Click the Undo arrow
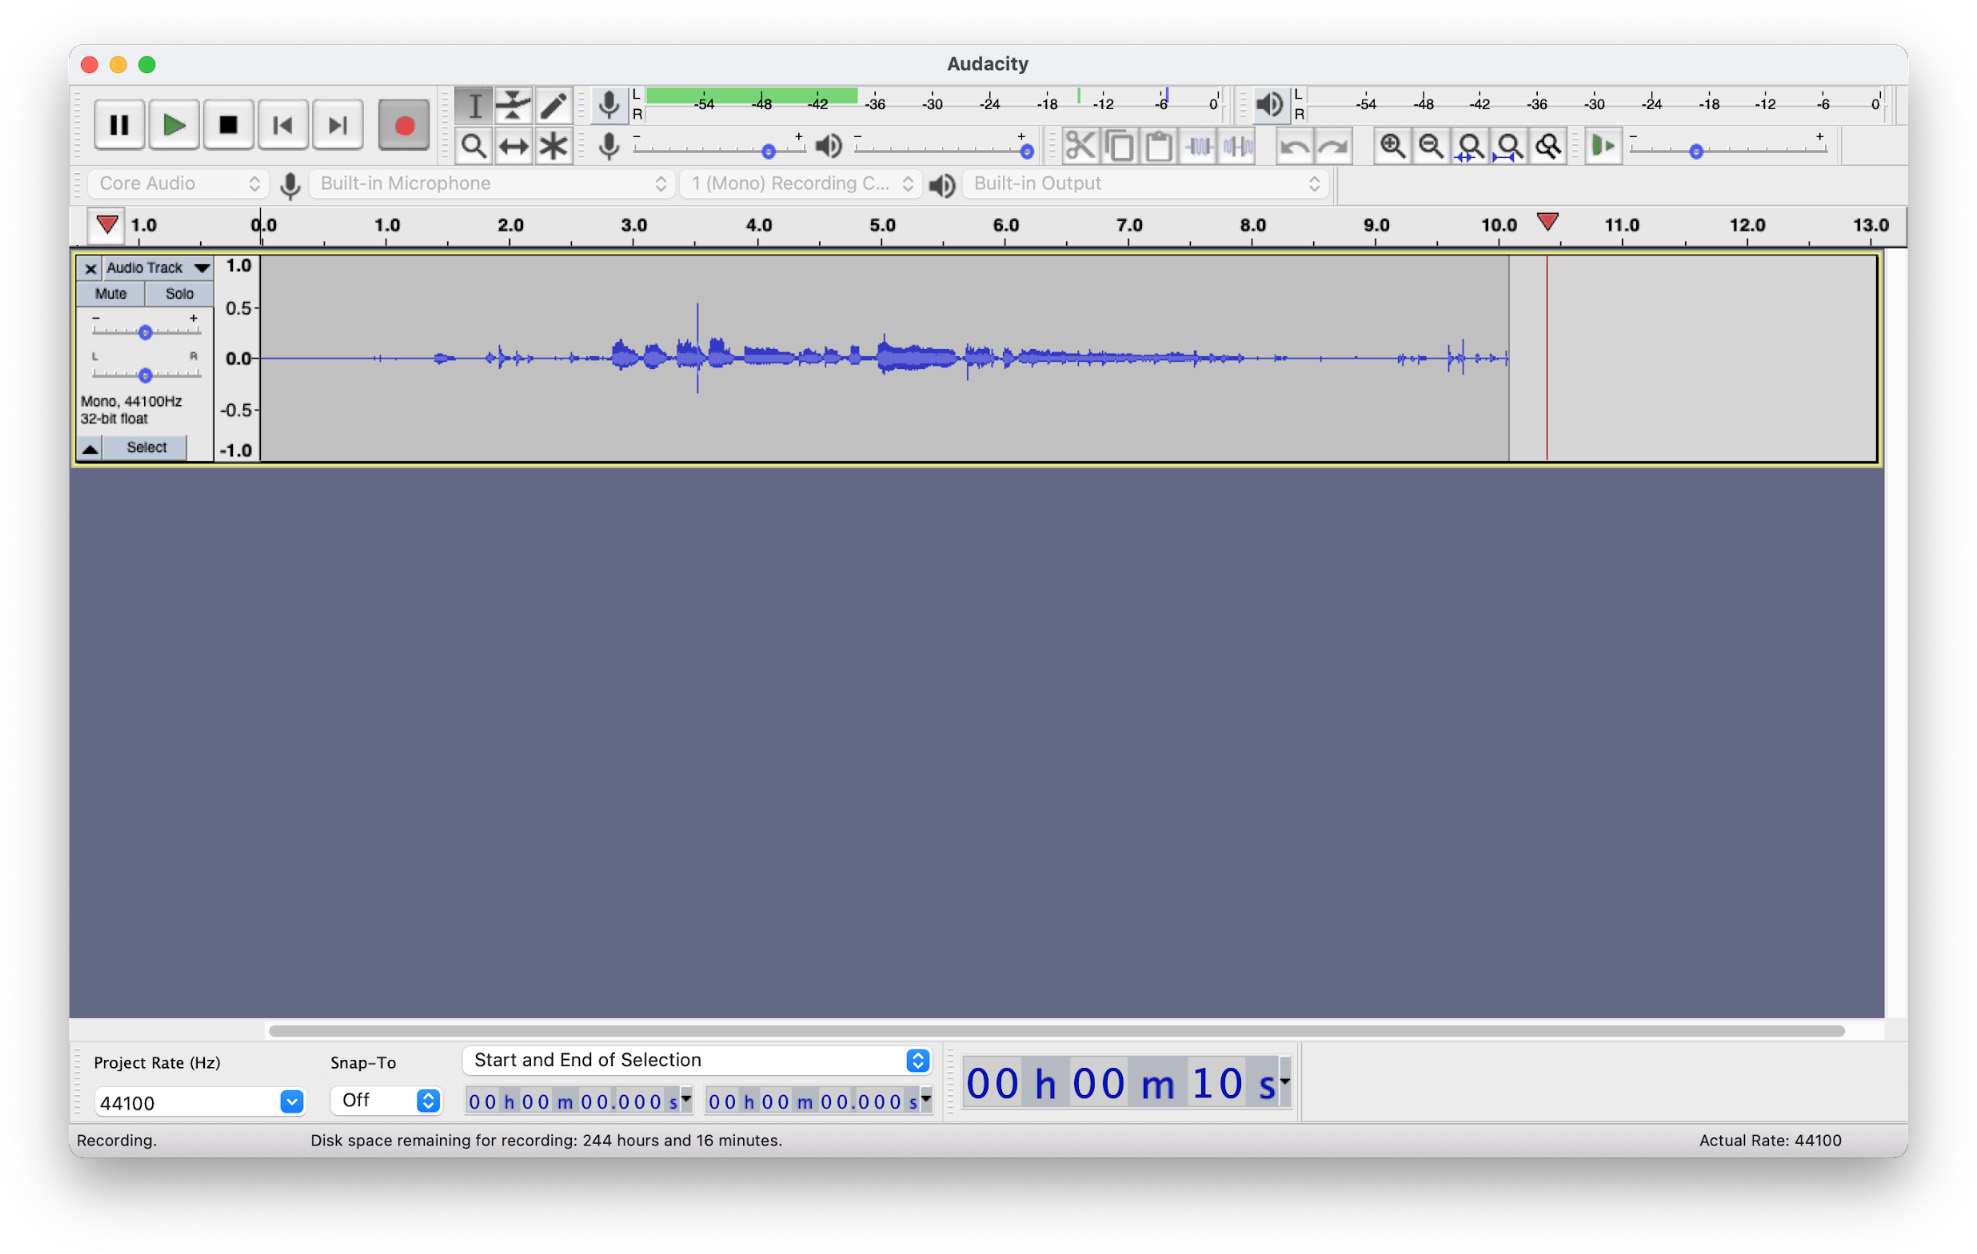The width and height of the screenshot is (1977, 1254). point(1294,146)
